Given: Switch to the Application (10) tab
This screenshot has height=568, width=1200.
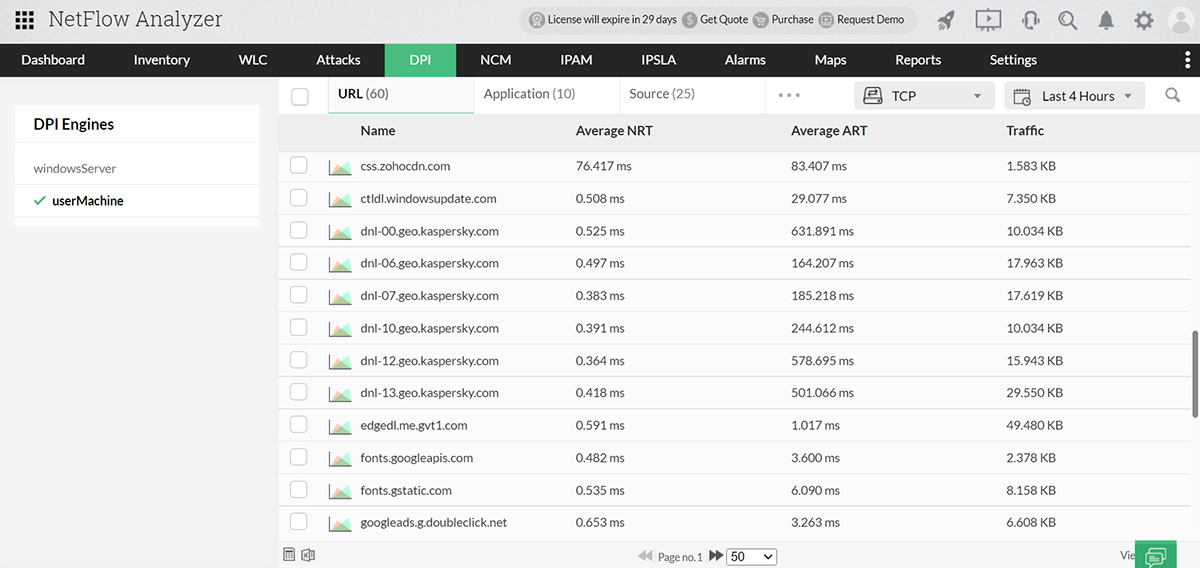Looking at the screenshot, I should [x=529, y=94].
